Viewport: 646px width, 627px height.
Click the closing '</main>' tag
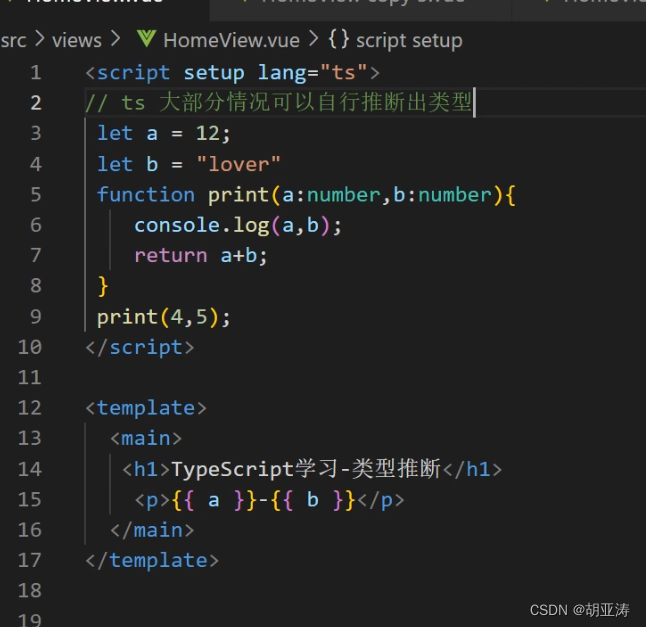152,530
